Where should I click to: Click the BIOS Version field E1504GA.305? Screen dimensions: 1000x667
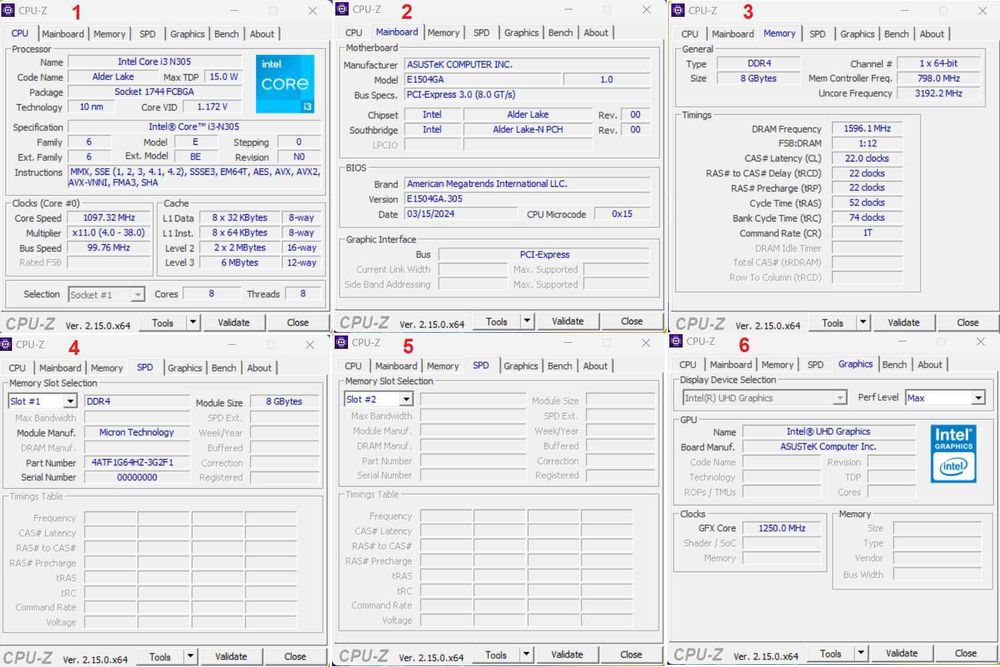click(x=527, y=198)
